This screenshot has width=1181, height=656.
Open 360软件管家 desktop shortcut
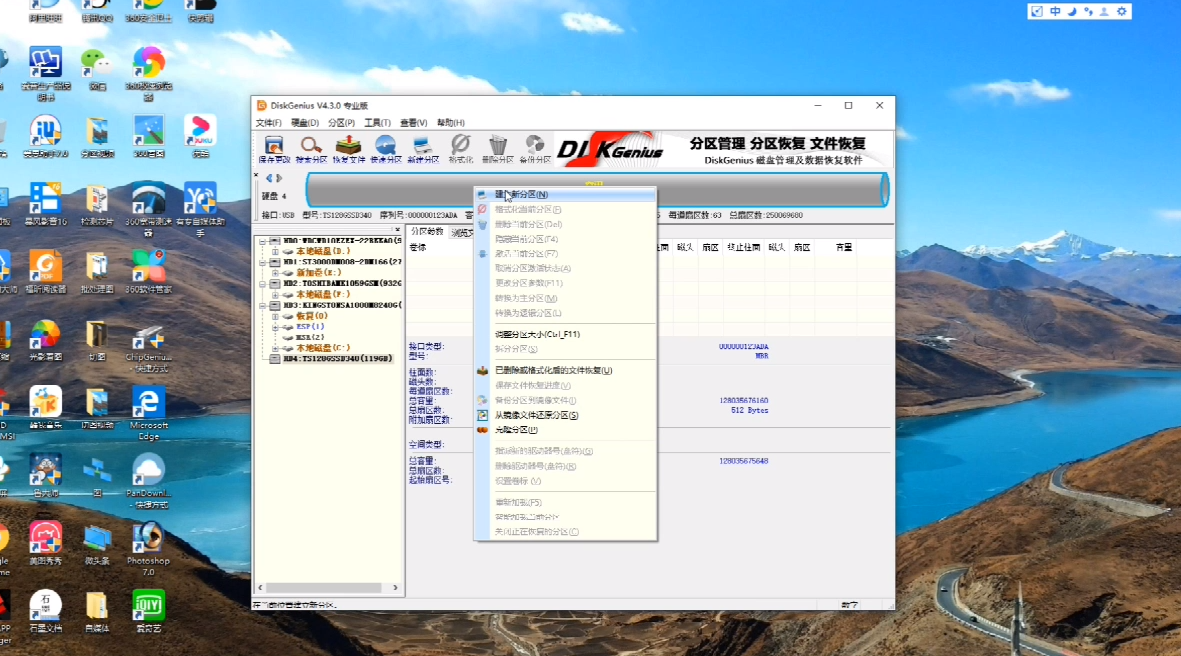pyautogui.click(x=148, y=271)
